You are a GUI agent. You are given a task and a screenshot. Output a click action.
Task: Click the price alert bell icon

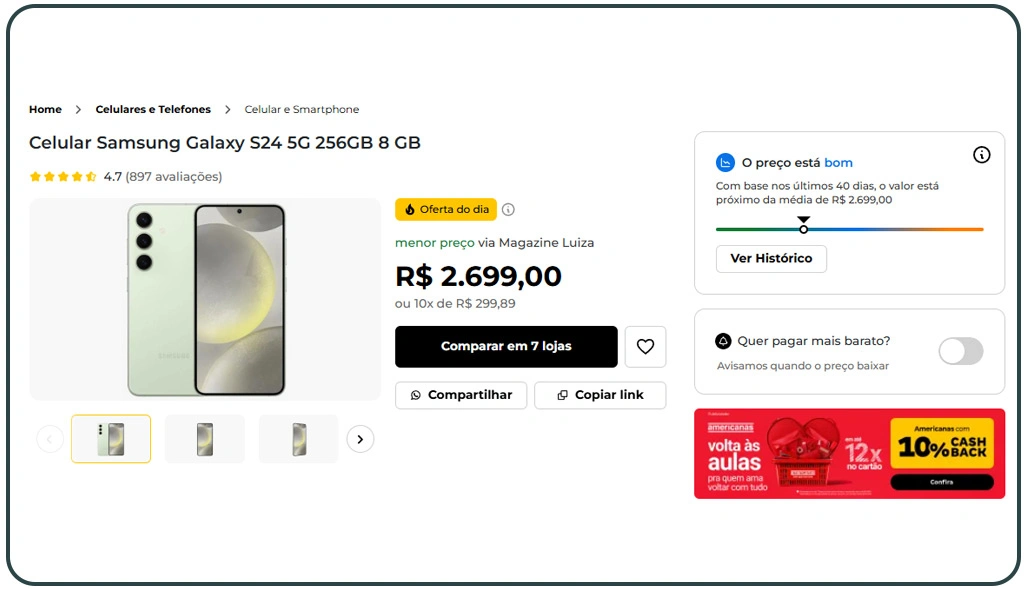724,341
